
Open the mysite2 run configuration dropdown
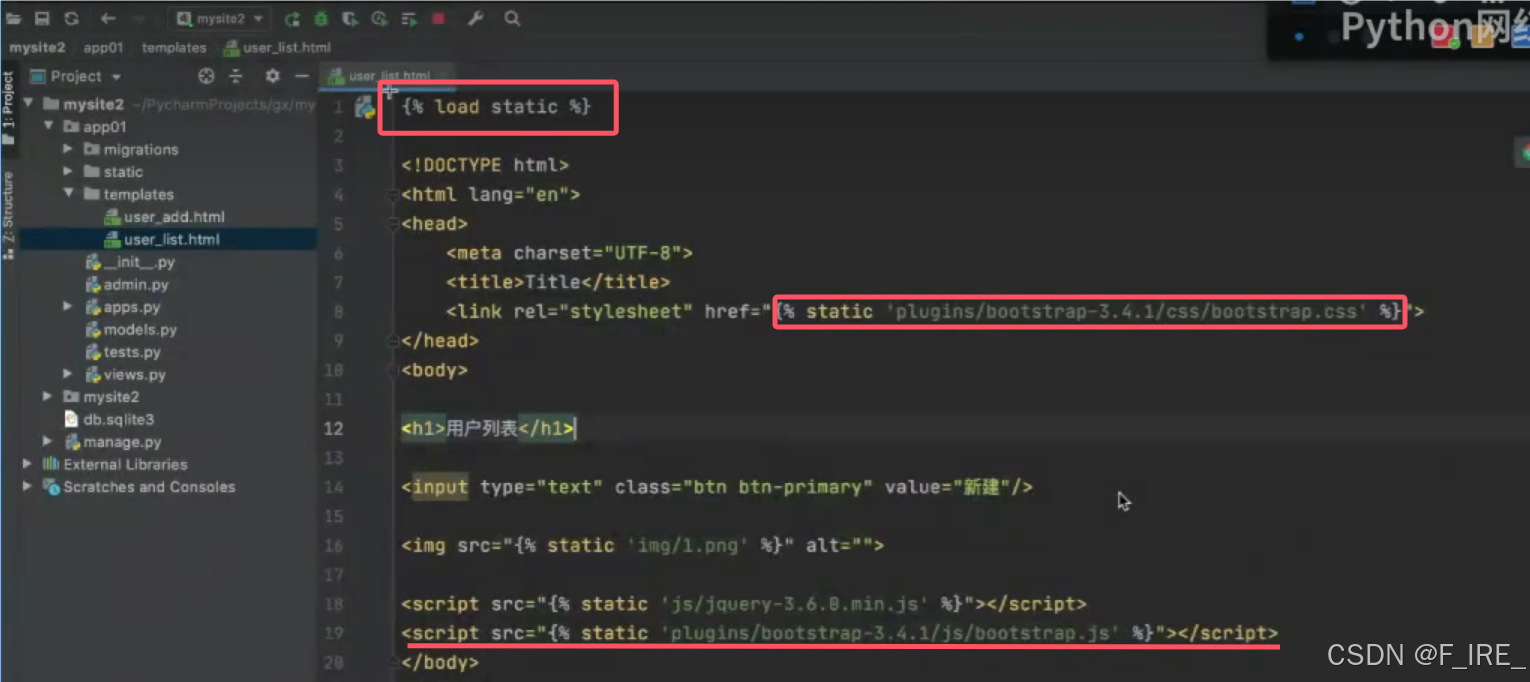tap(220, 18)
